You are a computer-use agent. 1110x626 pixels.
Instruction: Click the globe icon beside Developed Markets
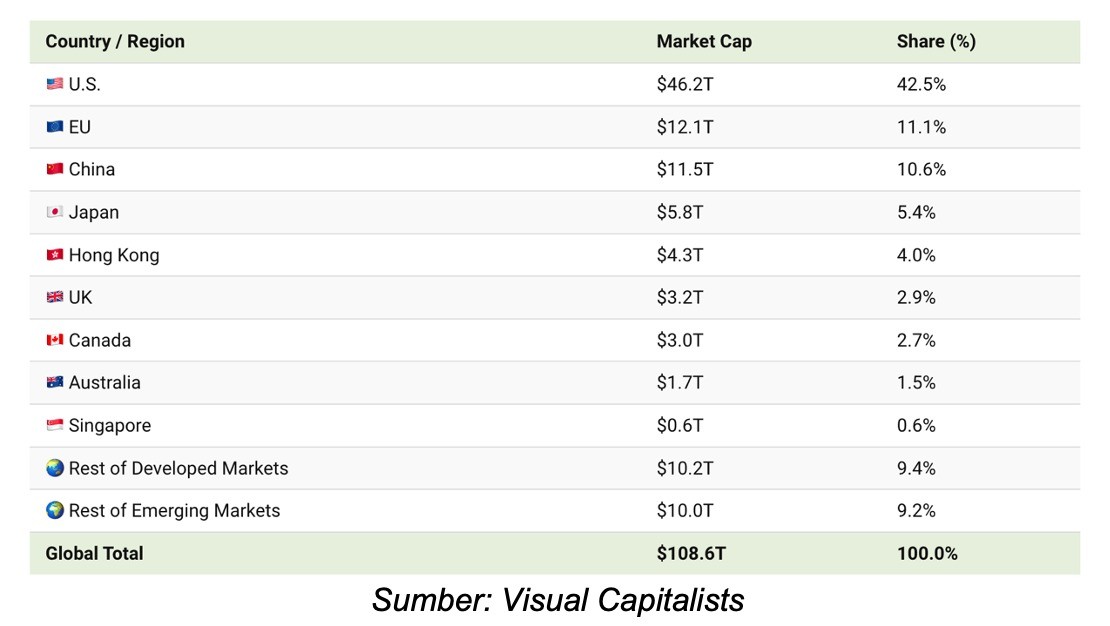pos(55,468)
